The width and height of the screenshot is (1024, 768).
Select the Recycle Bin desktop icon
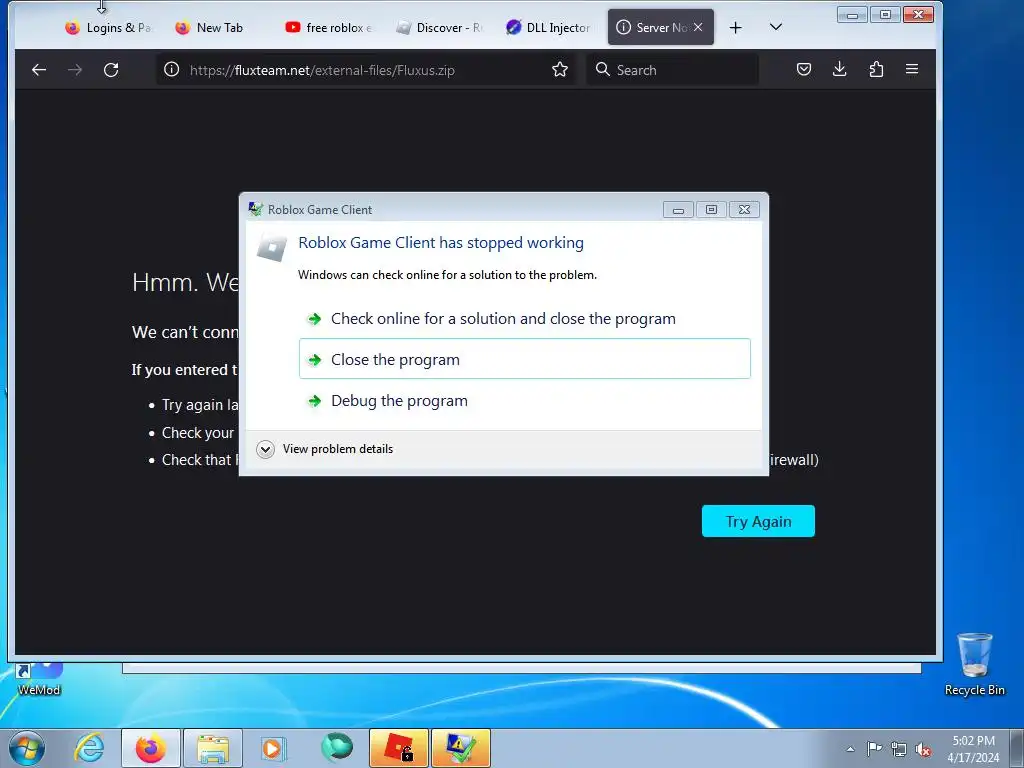click(974, 664)
